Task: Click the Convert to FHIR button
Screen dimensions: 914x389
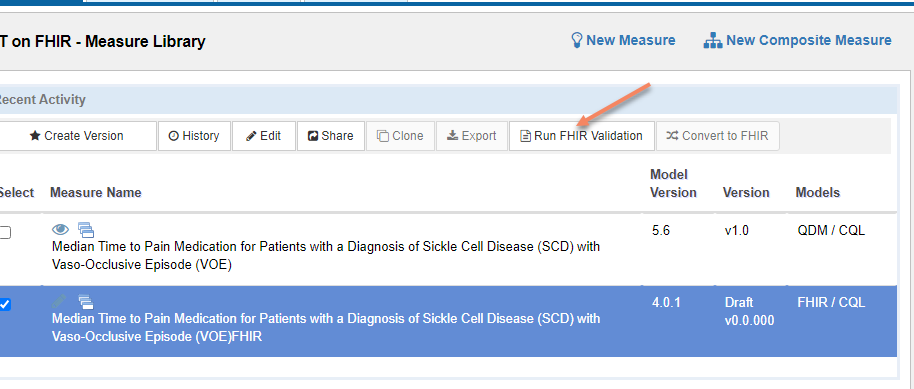Action: (718, 136)
